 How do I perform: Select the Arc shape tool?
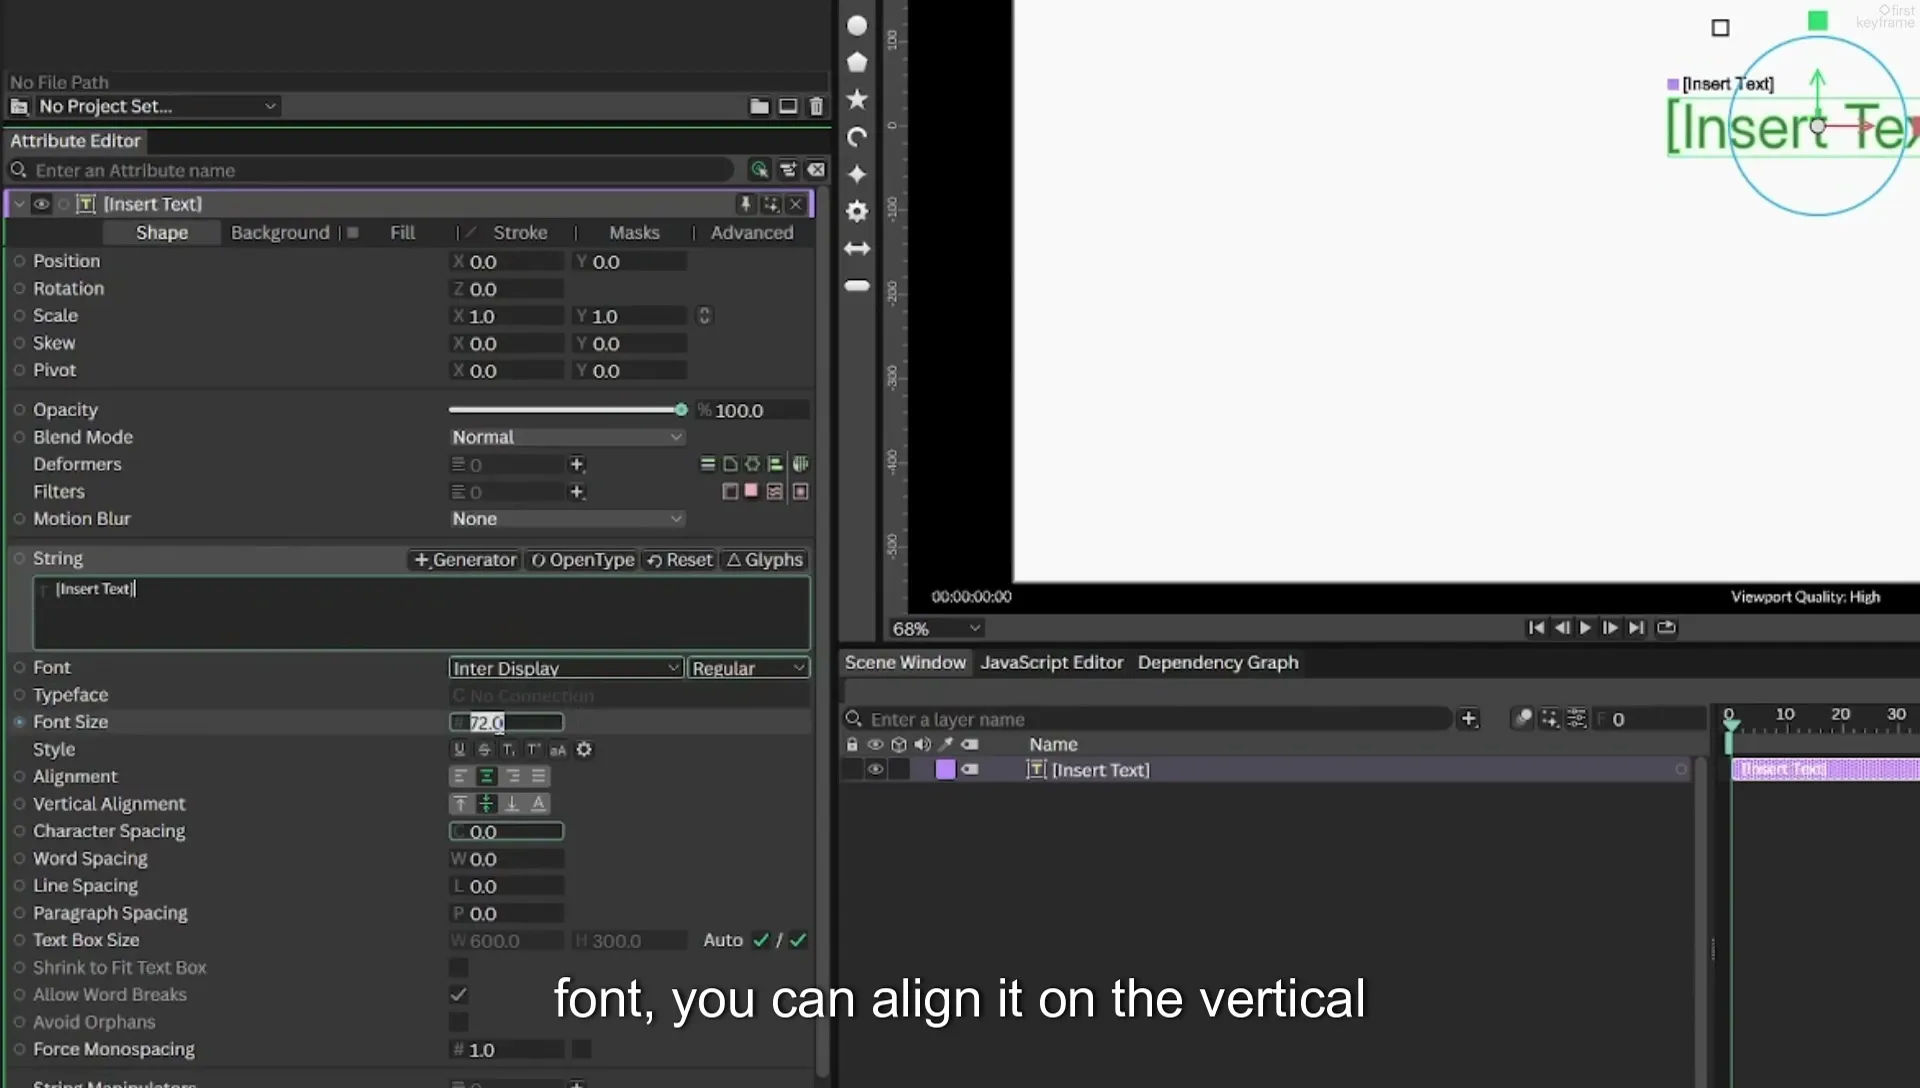[857, 137]
